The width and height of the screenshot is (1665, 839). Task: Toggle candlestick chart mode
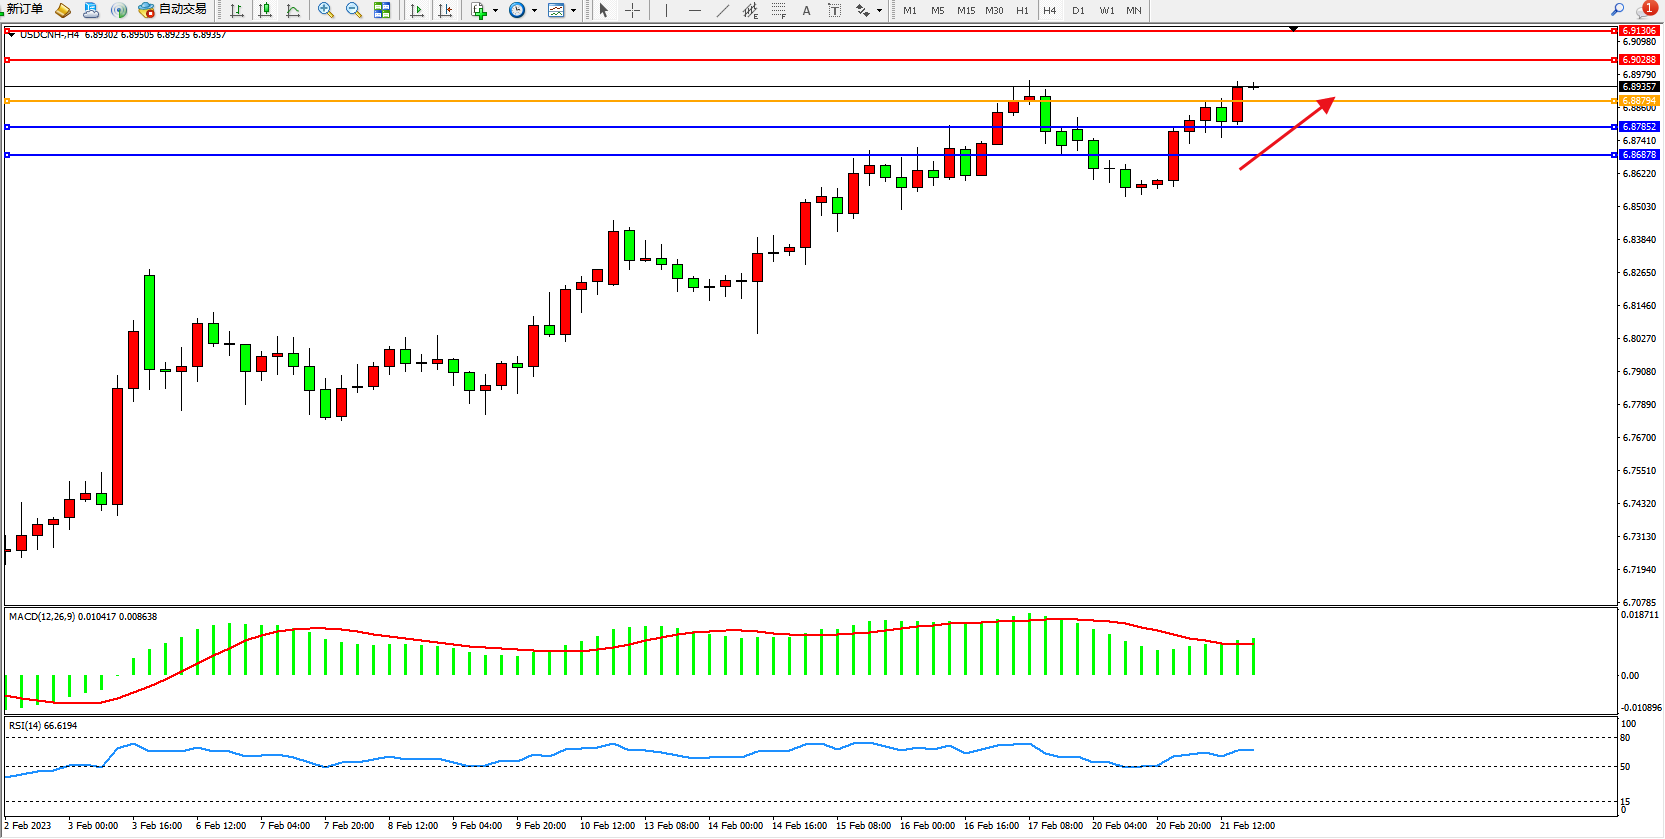coord(265,10)
